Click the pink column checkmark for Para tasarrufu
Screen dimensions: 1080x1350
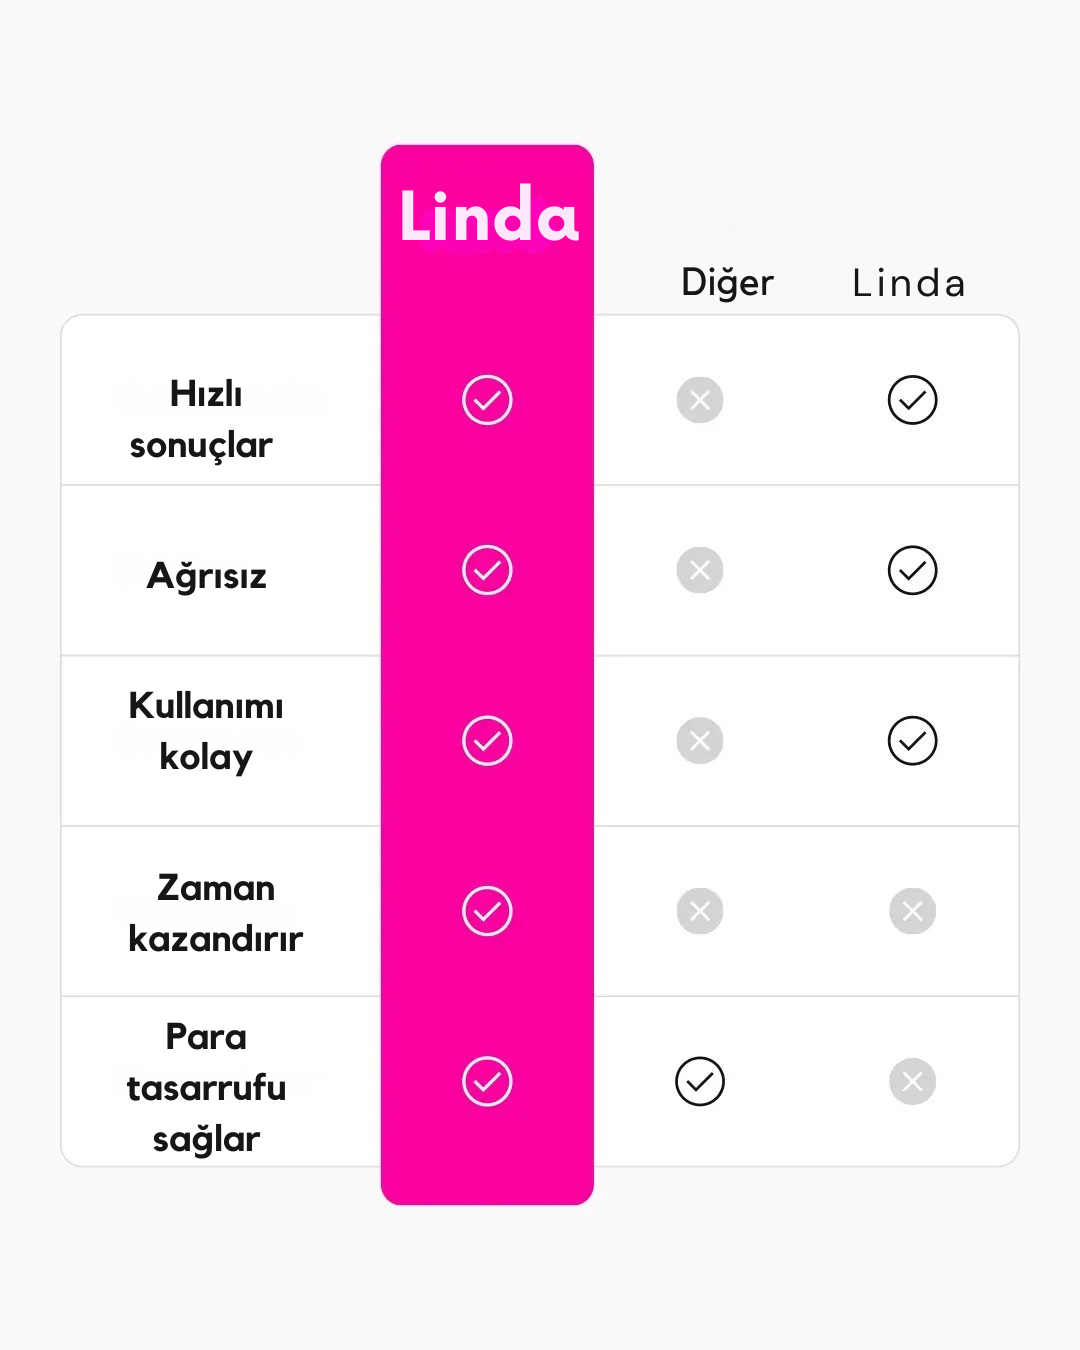click(487, 1081)
